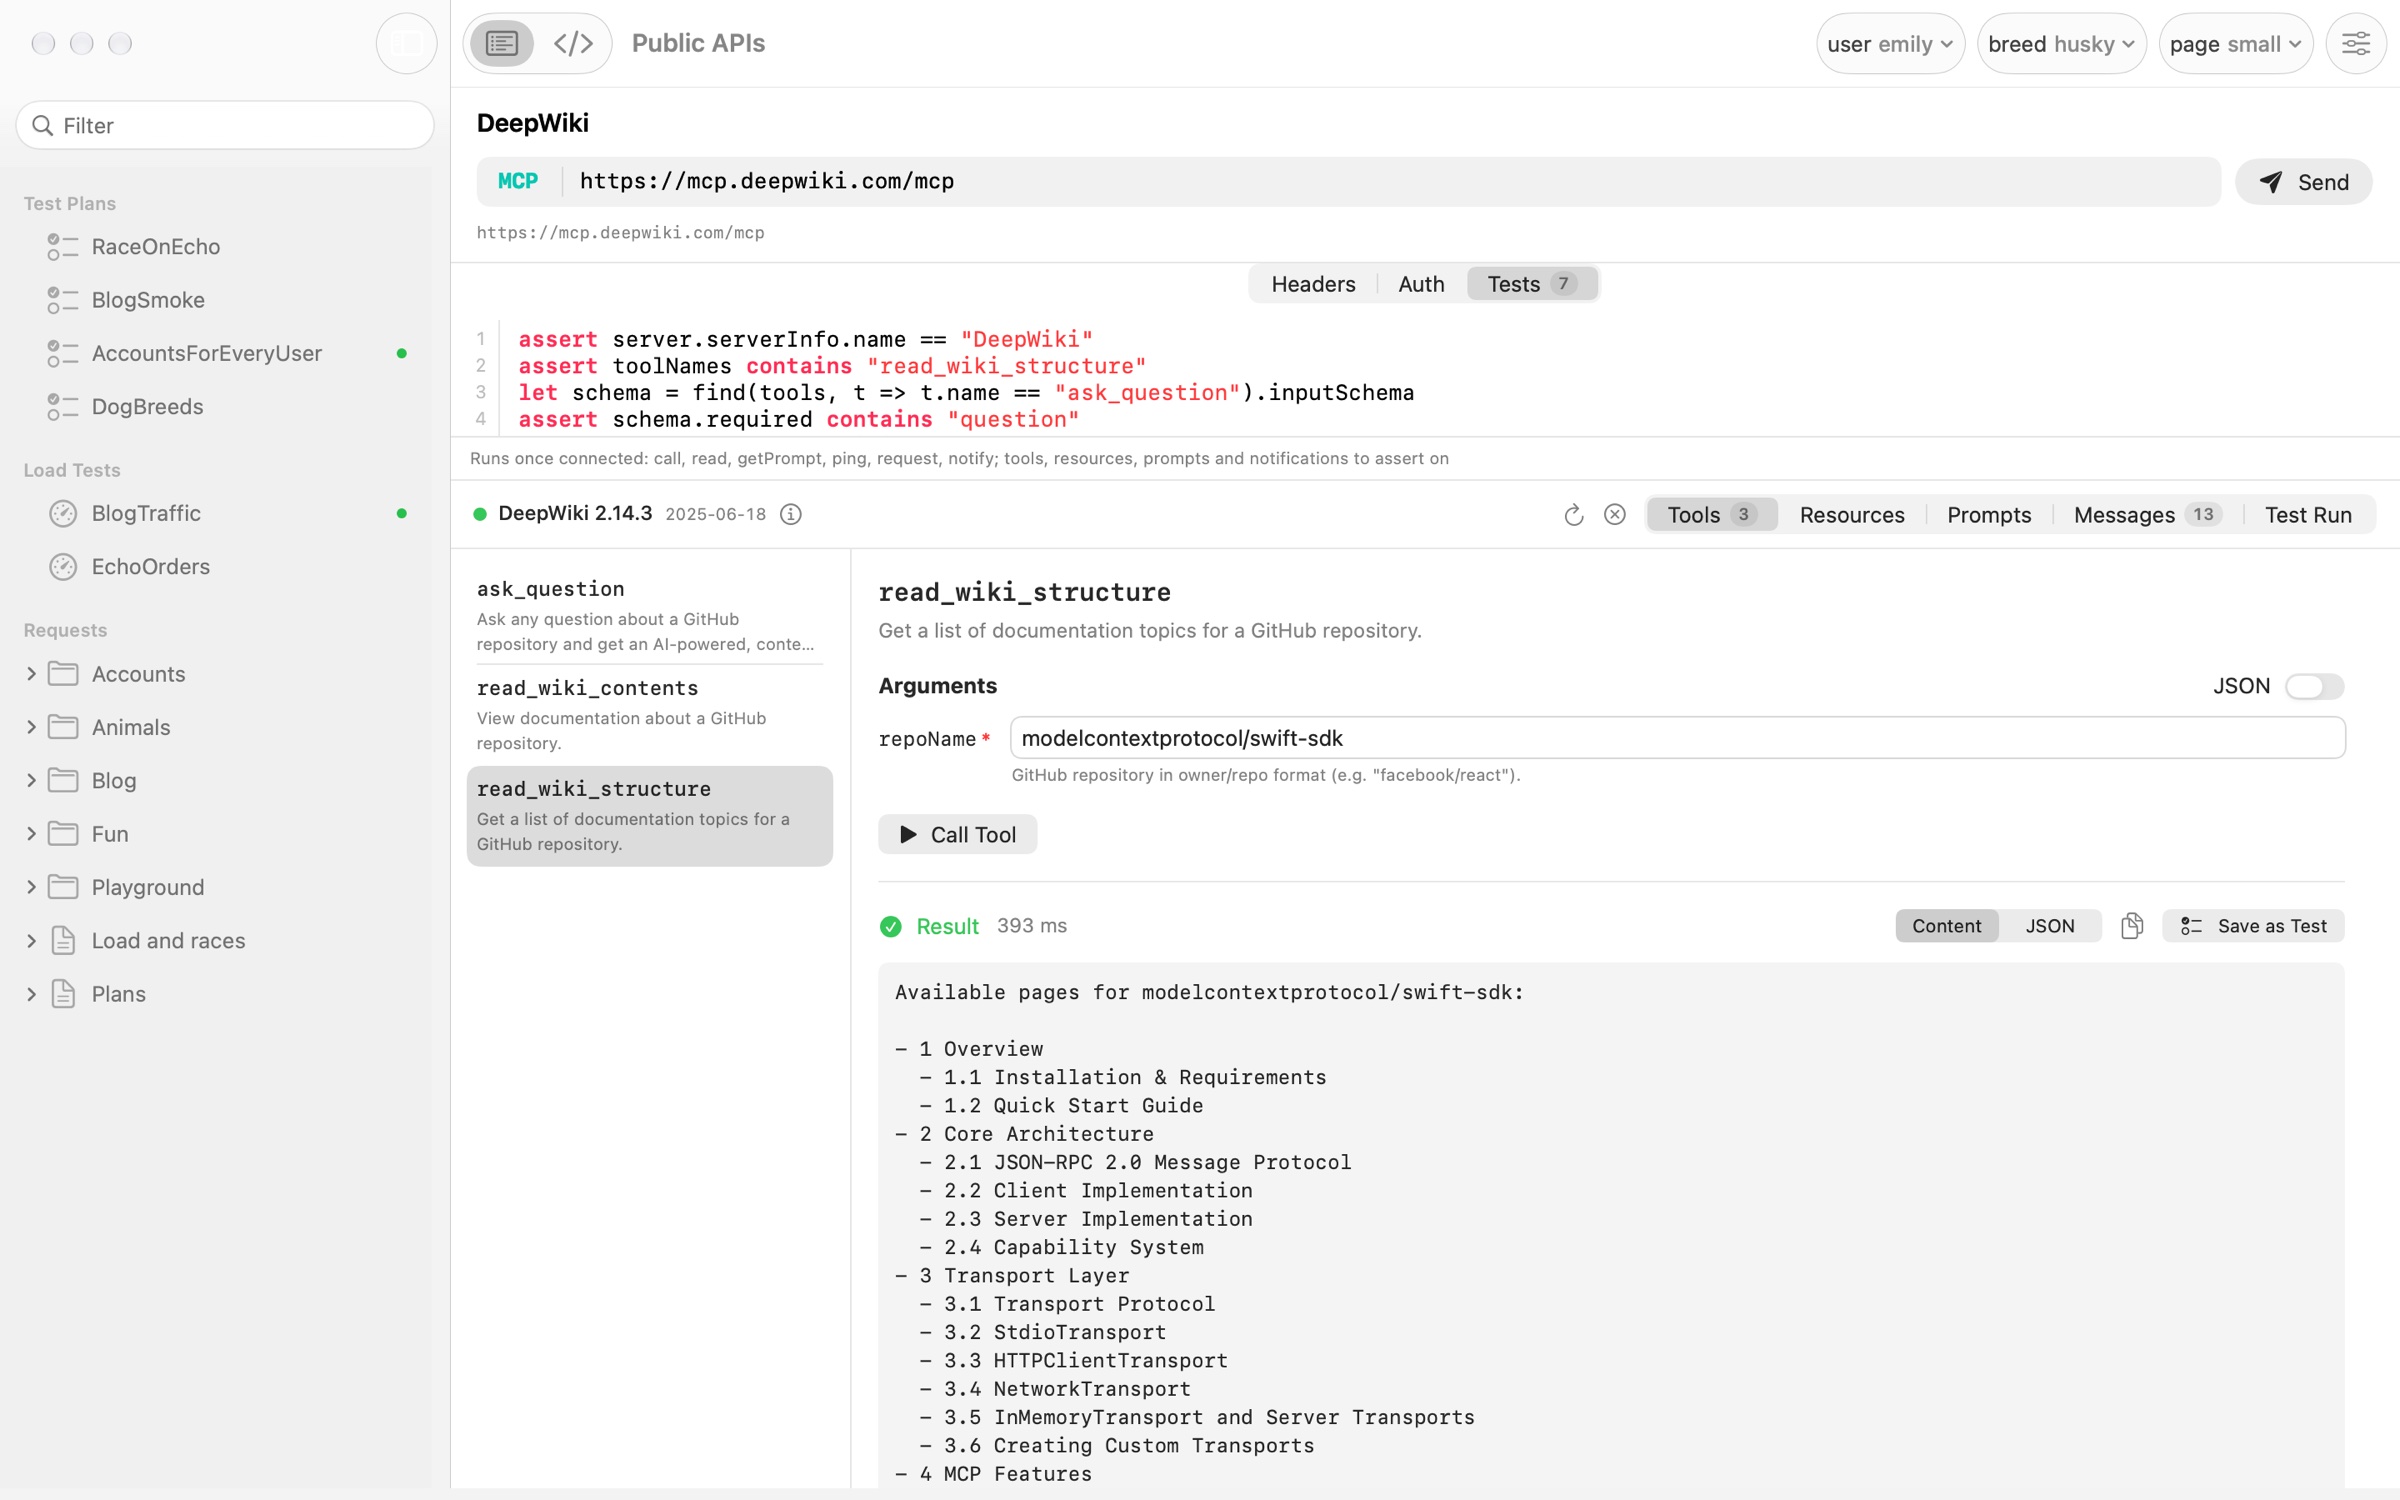Viewport: 2400px width, 1500px height.
Task: Expand the Fun folder chevron
Action: [31, 833]
